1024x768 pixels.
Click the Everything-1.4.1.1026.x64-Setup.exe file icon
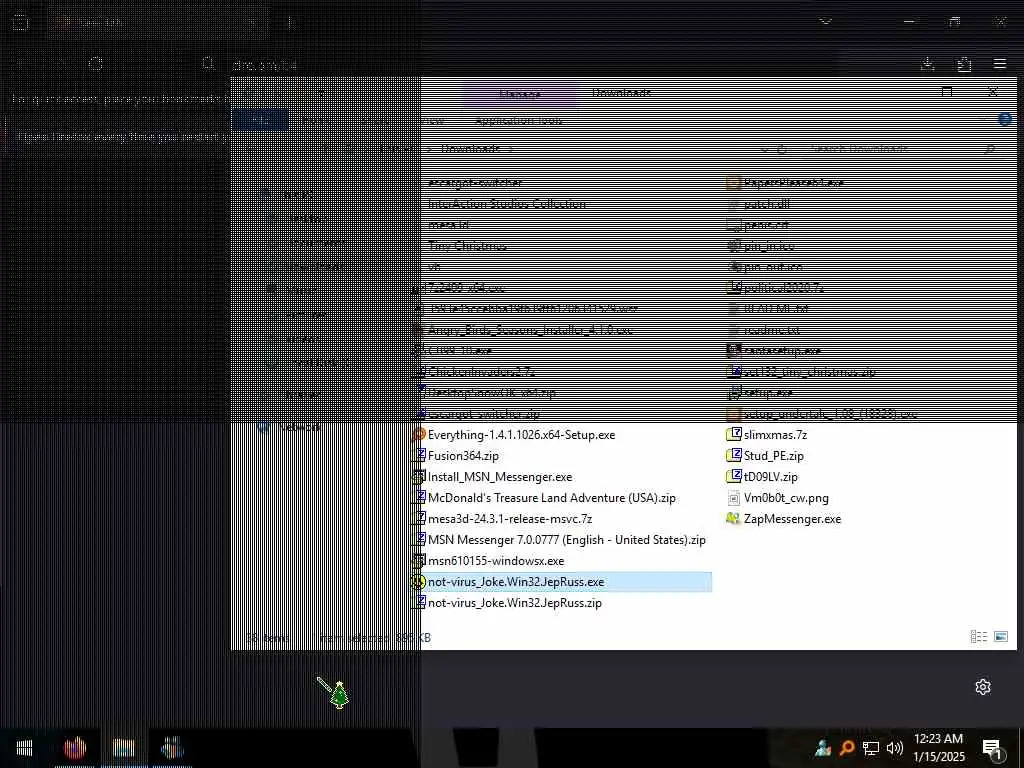[419, 435]
